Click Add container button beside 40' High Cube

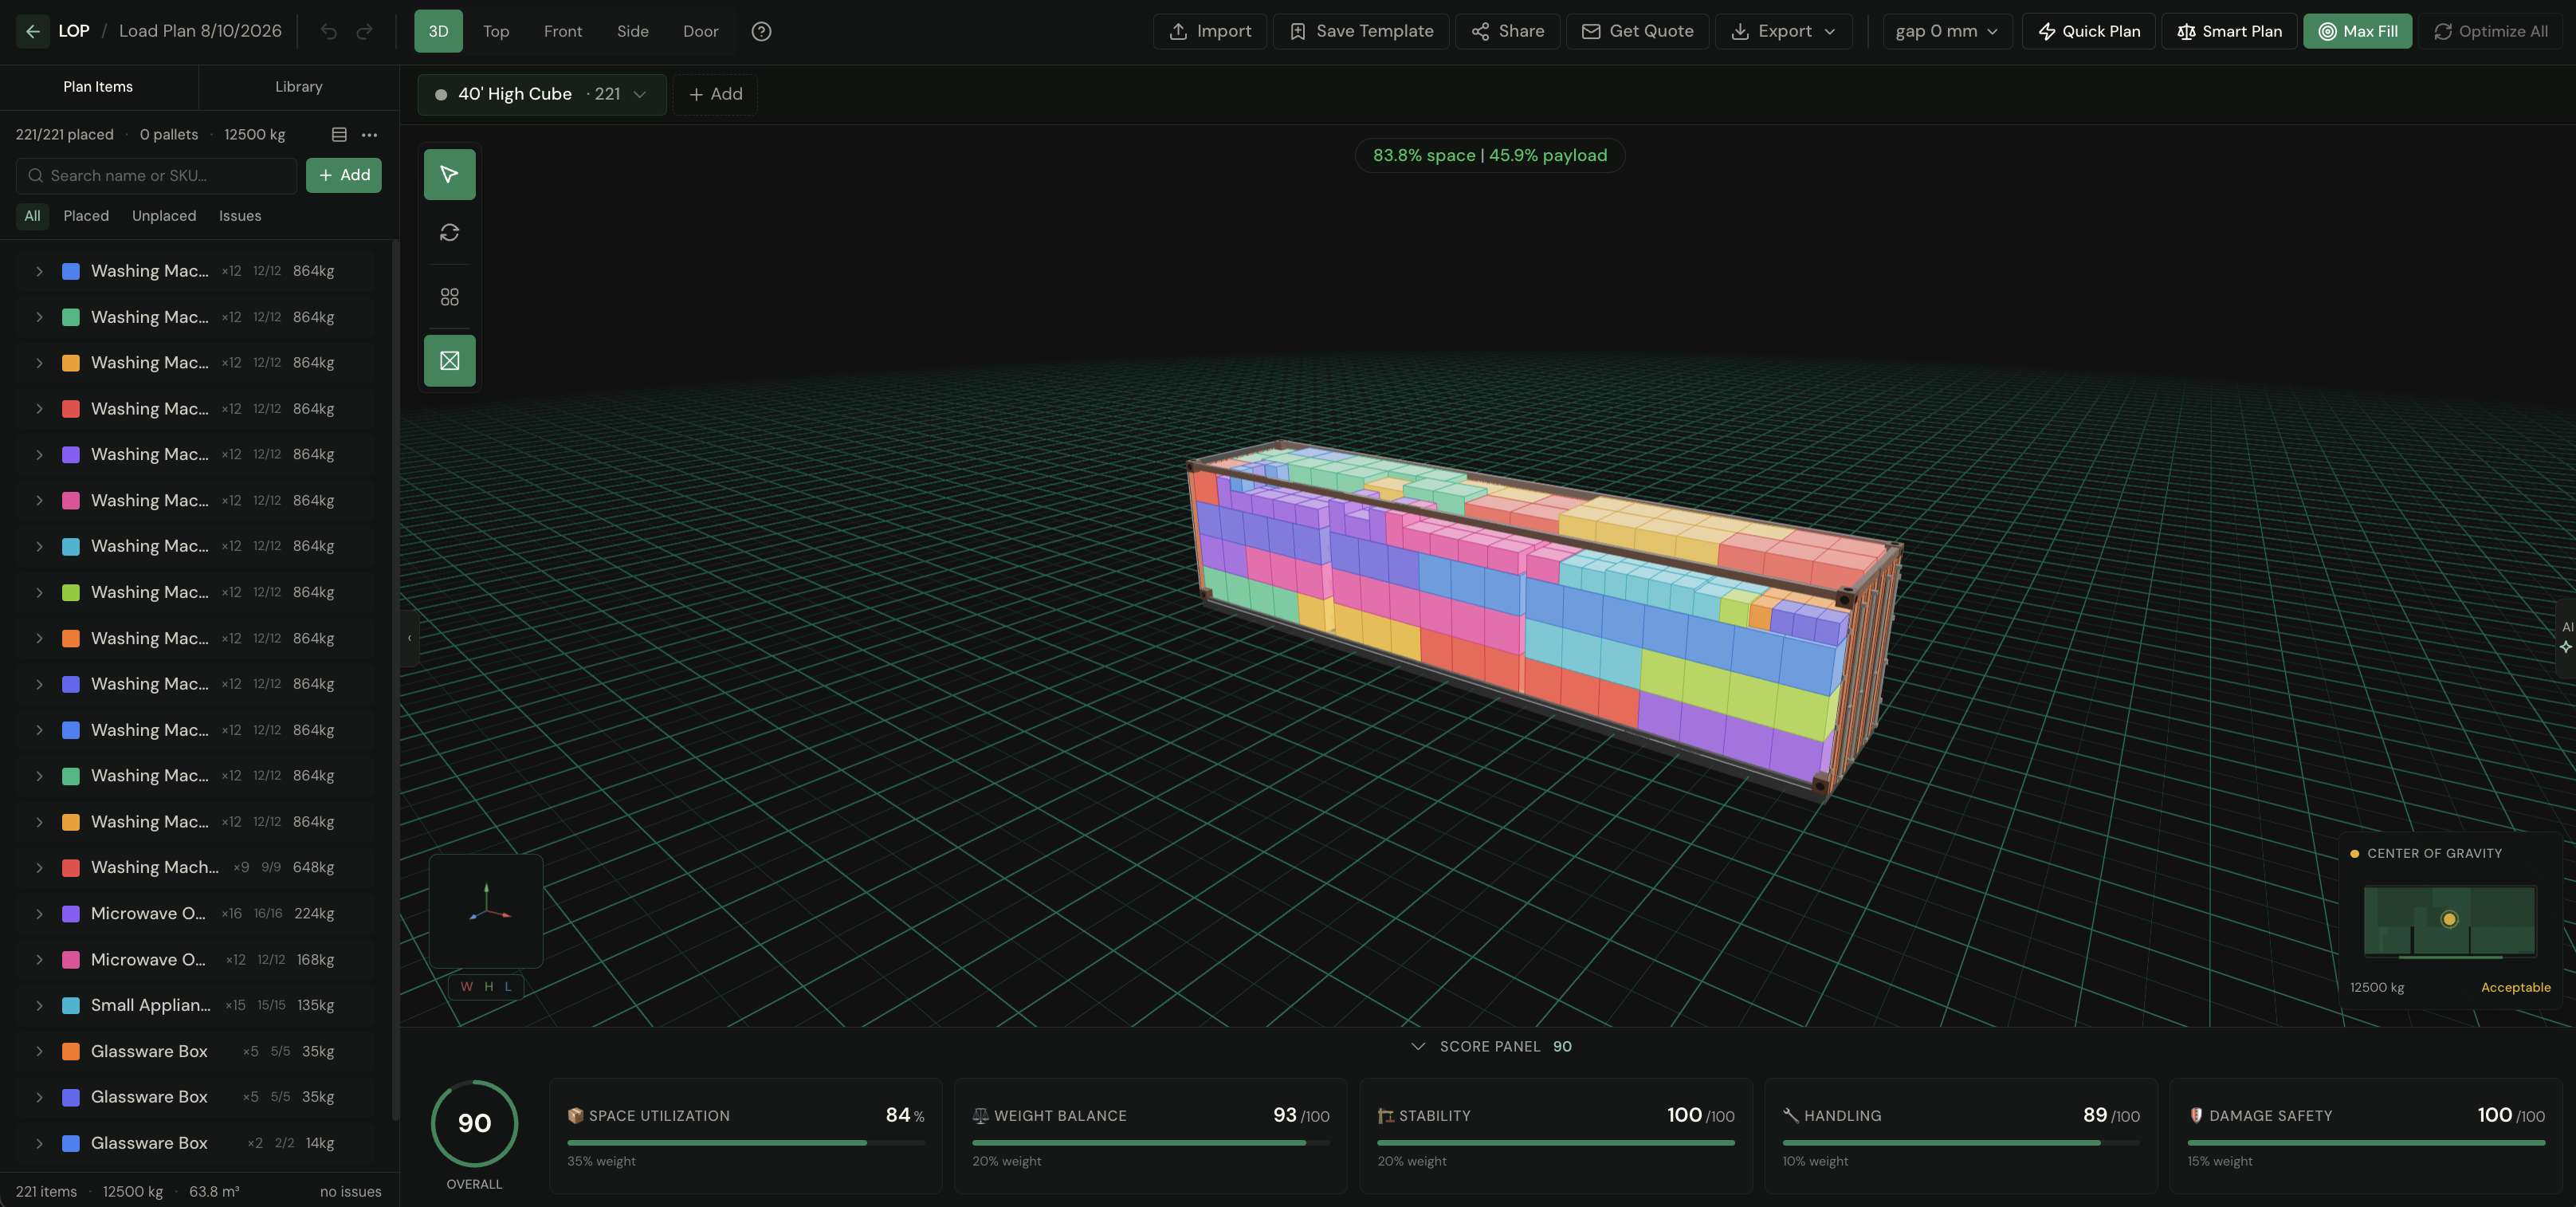tap(715, 94)
